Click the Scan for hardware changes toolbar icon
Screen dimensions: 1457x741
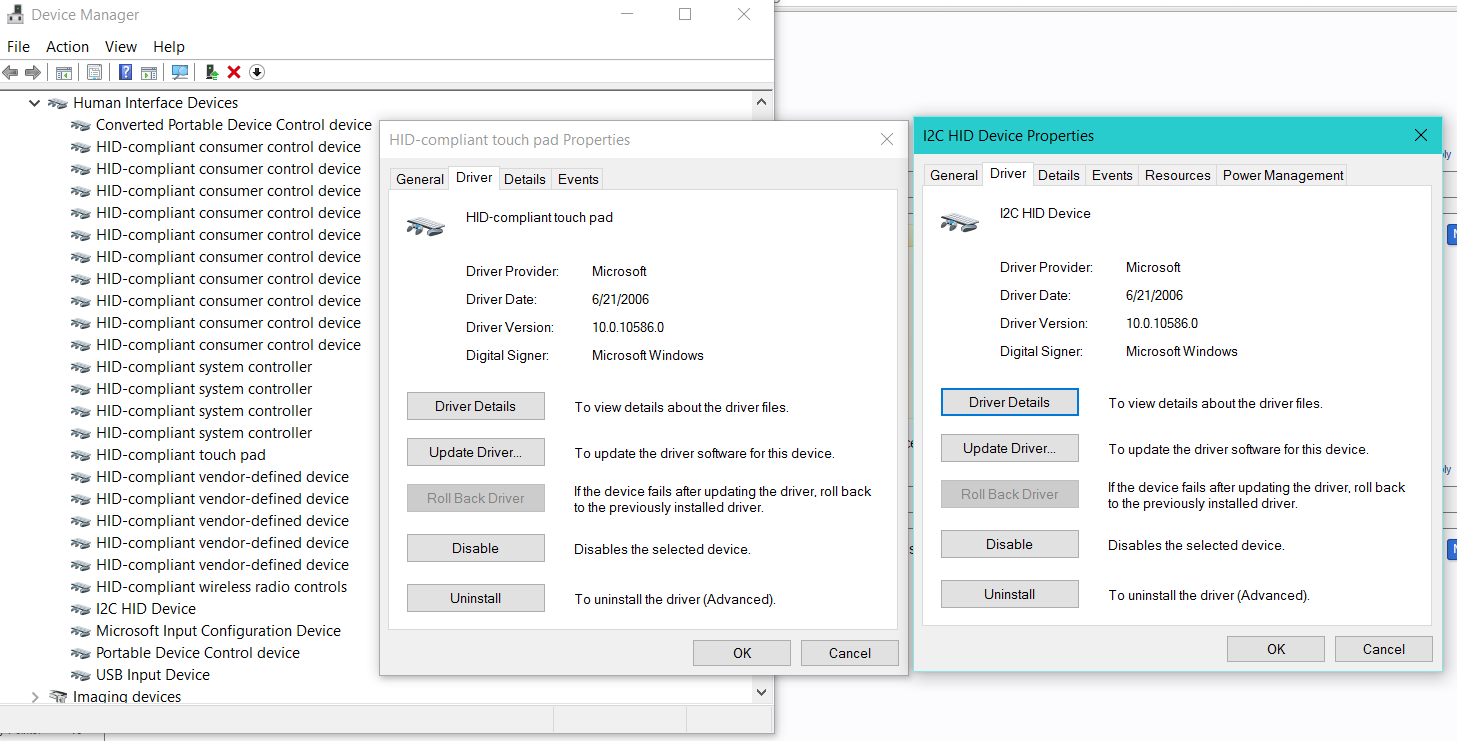click(180, 72)
